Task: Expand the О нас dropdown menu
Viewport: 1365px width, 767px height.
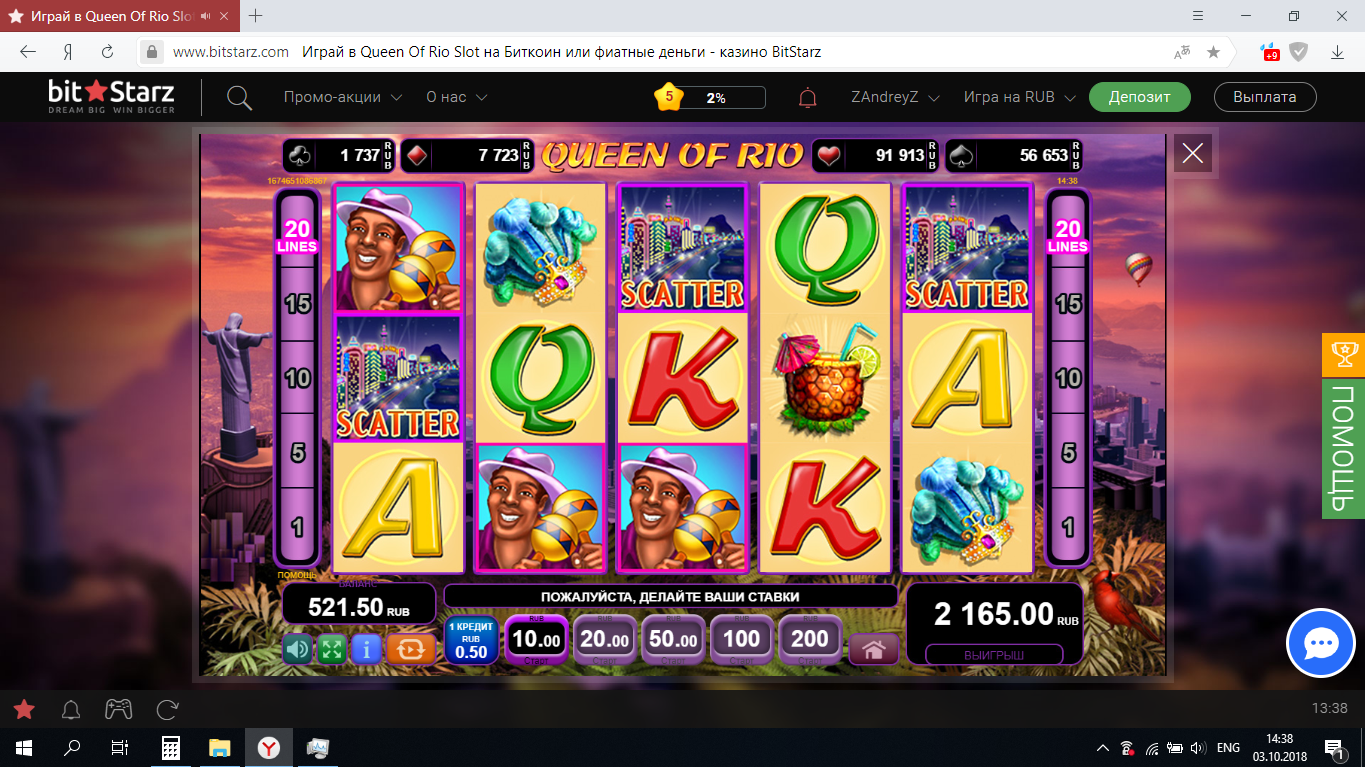Action: pyautogui.click(x=457, y=97)
